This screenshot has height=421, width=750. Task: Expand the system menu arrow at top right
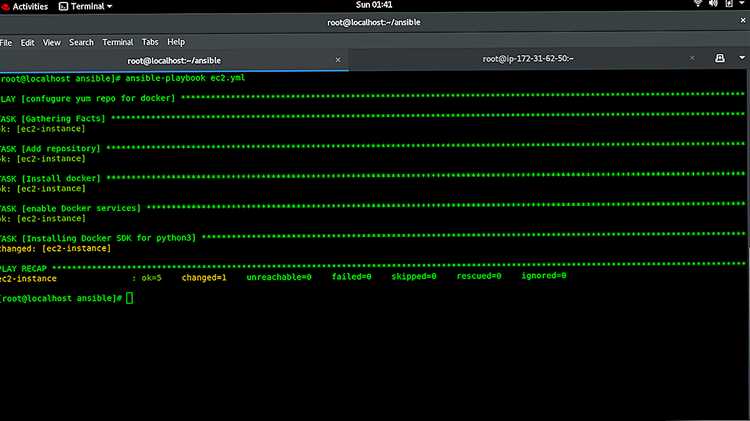(742, 3)
